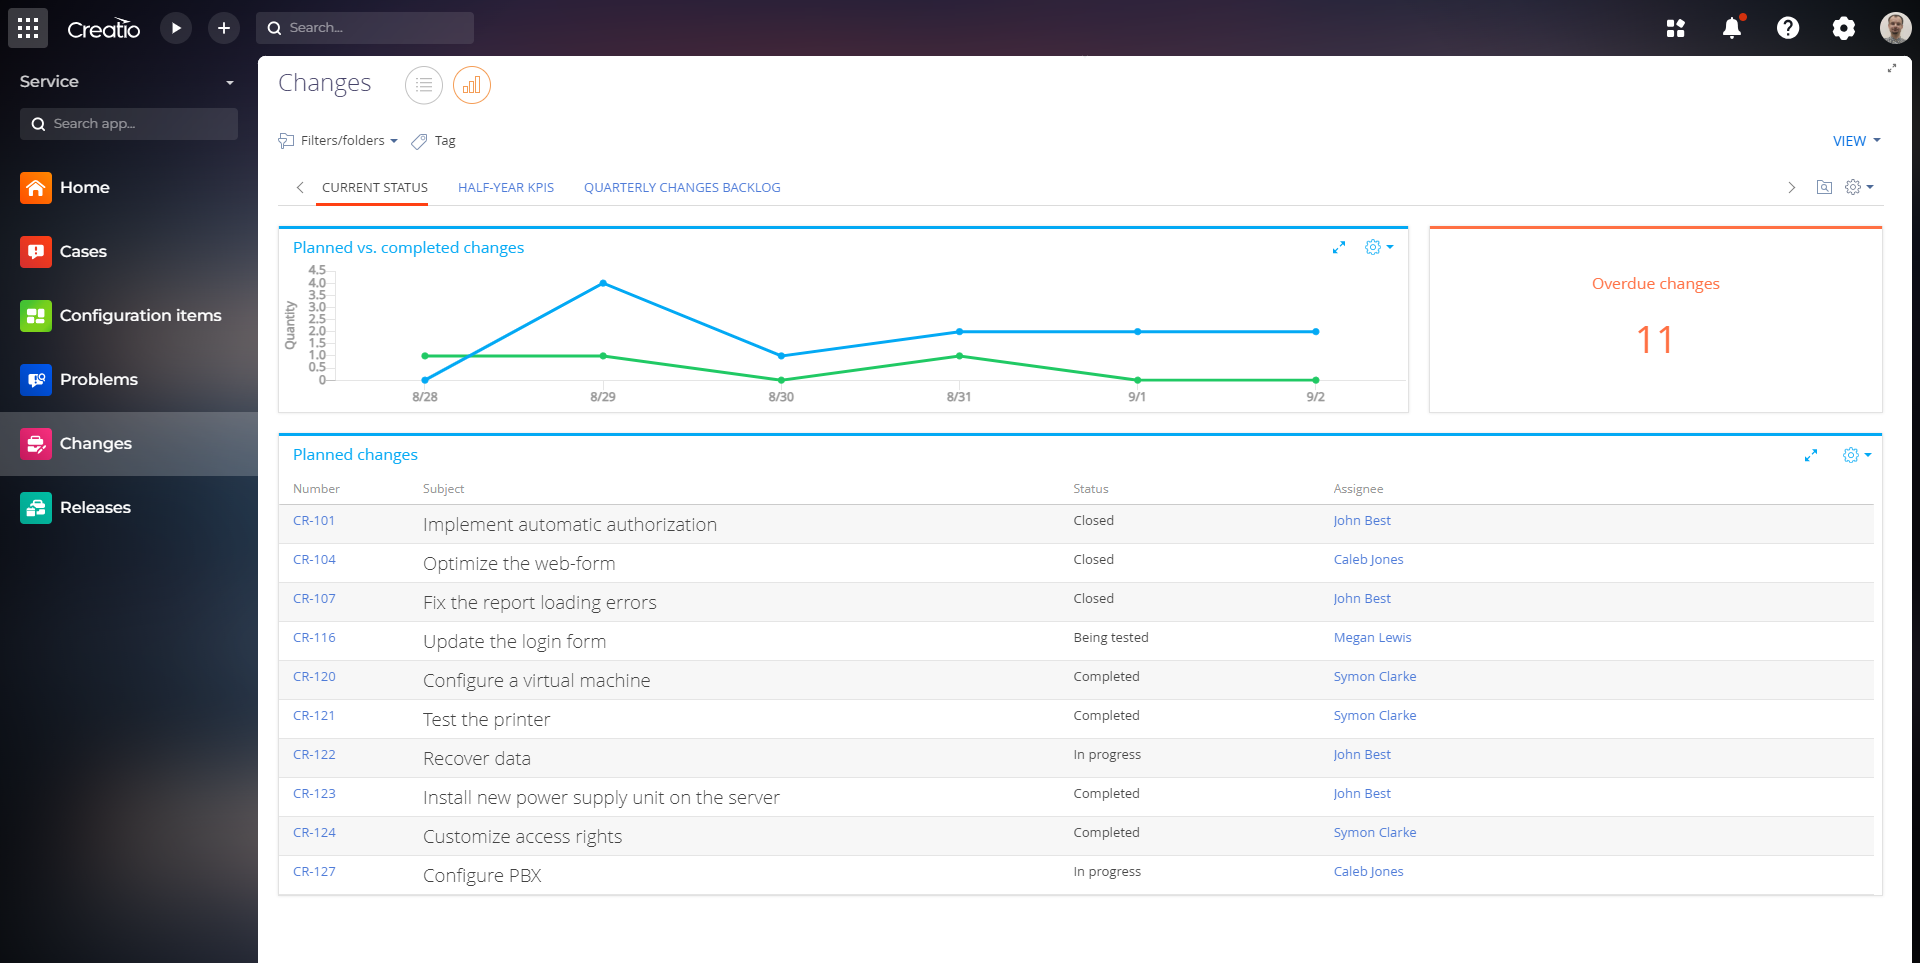
Task: Click the Search app input field
Action: [130, 124]
